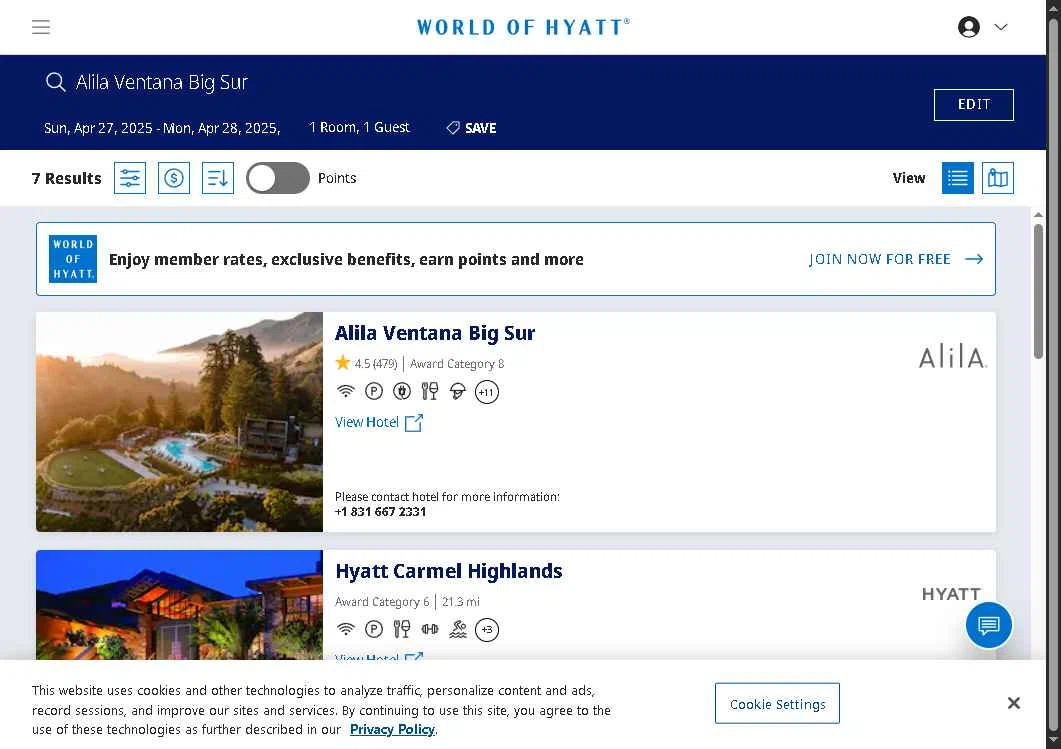Switch to map view
Viewport: 1061px width, 749px height.
pos(997,178)
